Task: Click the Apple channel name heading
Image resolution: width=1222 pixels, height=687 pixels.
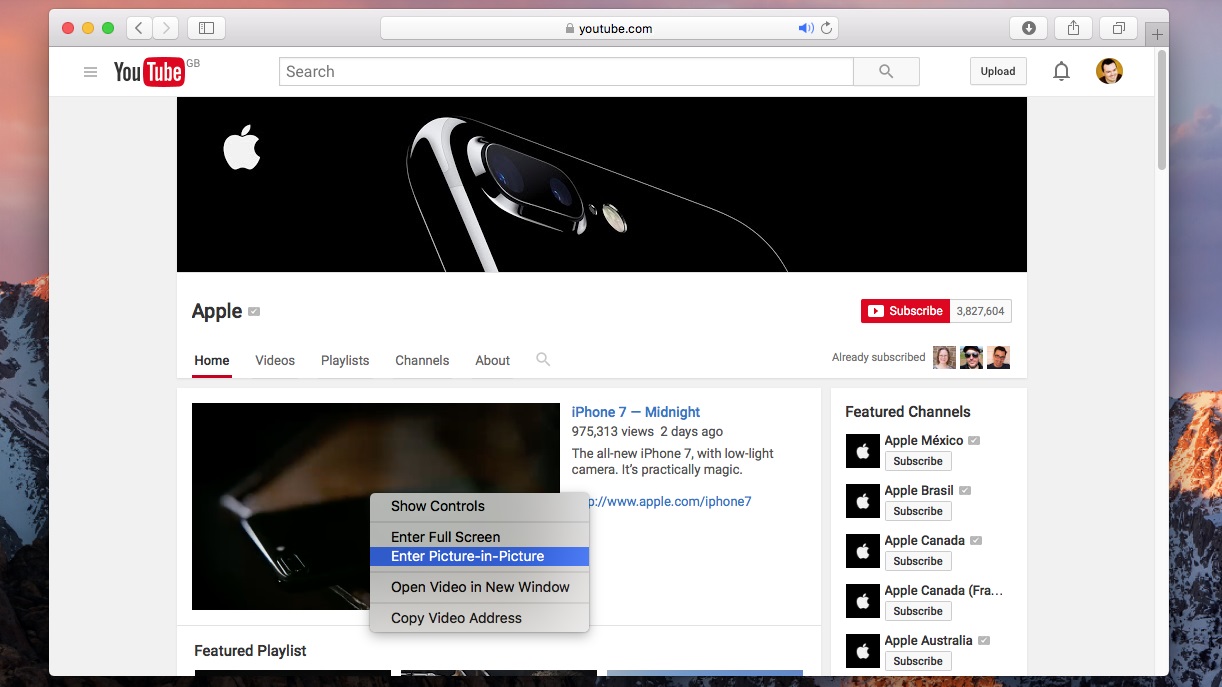Action: 217,311
